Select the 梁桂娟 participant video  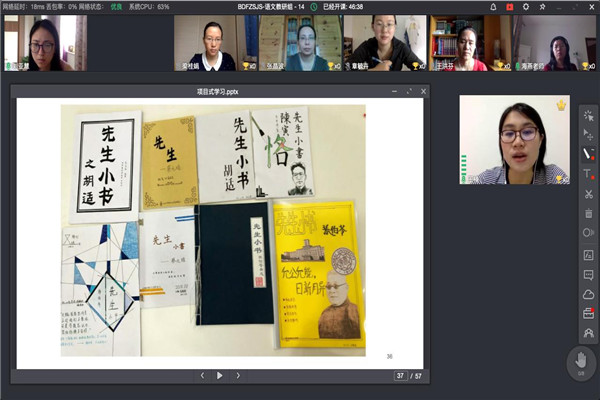coord(215,43)
